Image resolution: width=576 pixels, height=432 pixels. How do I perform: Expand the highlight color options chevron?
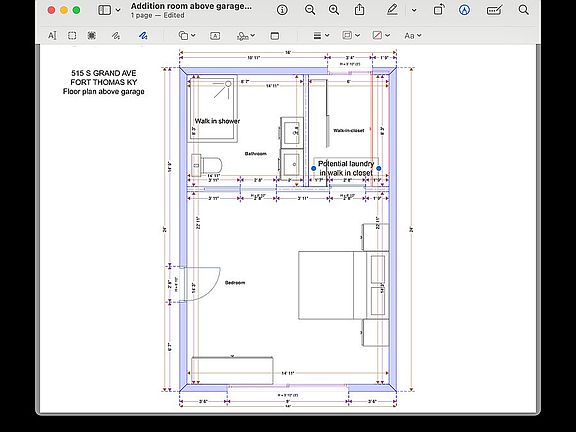pos(414,10)
